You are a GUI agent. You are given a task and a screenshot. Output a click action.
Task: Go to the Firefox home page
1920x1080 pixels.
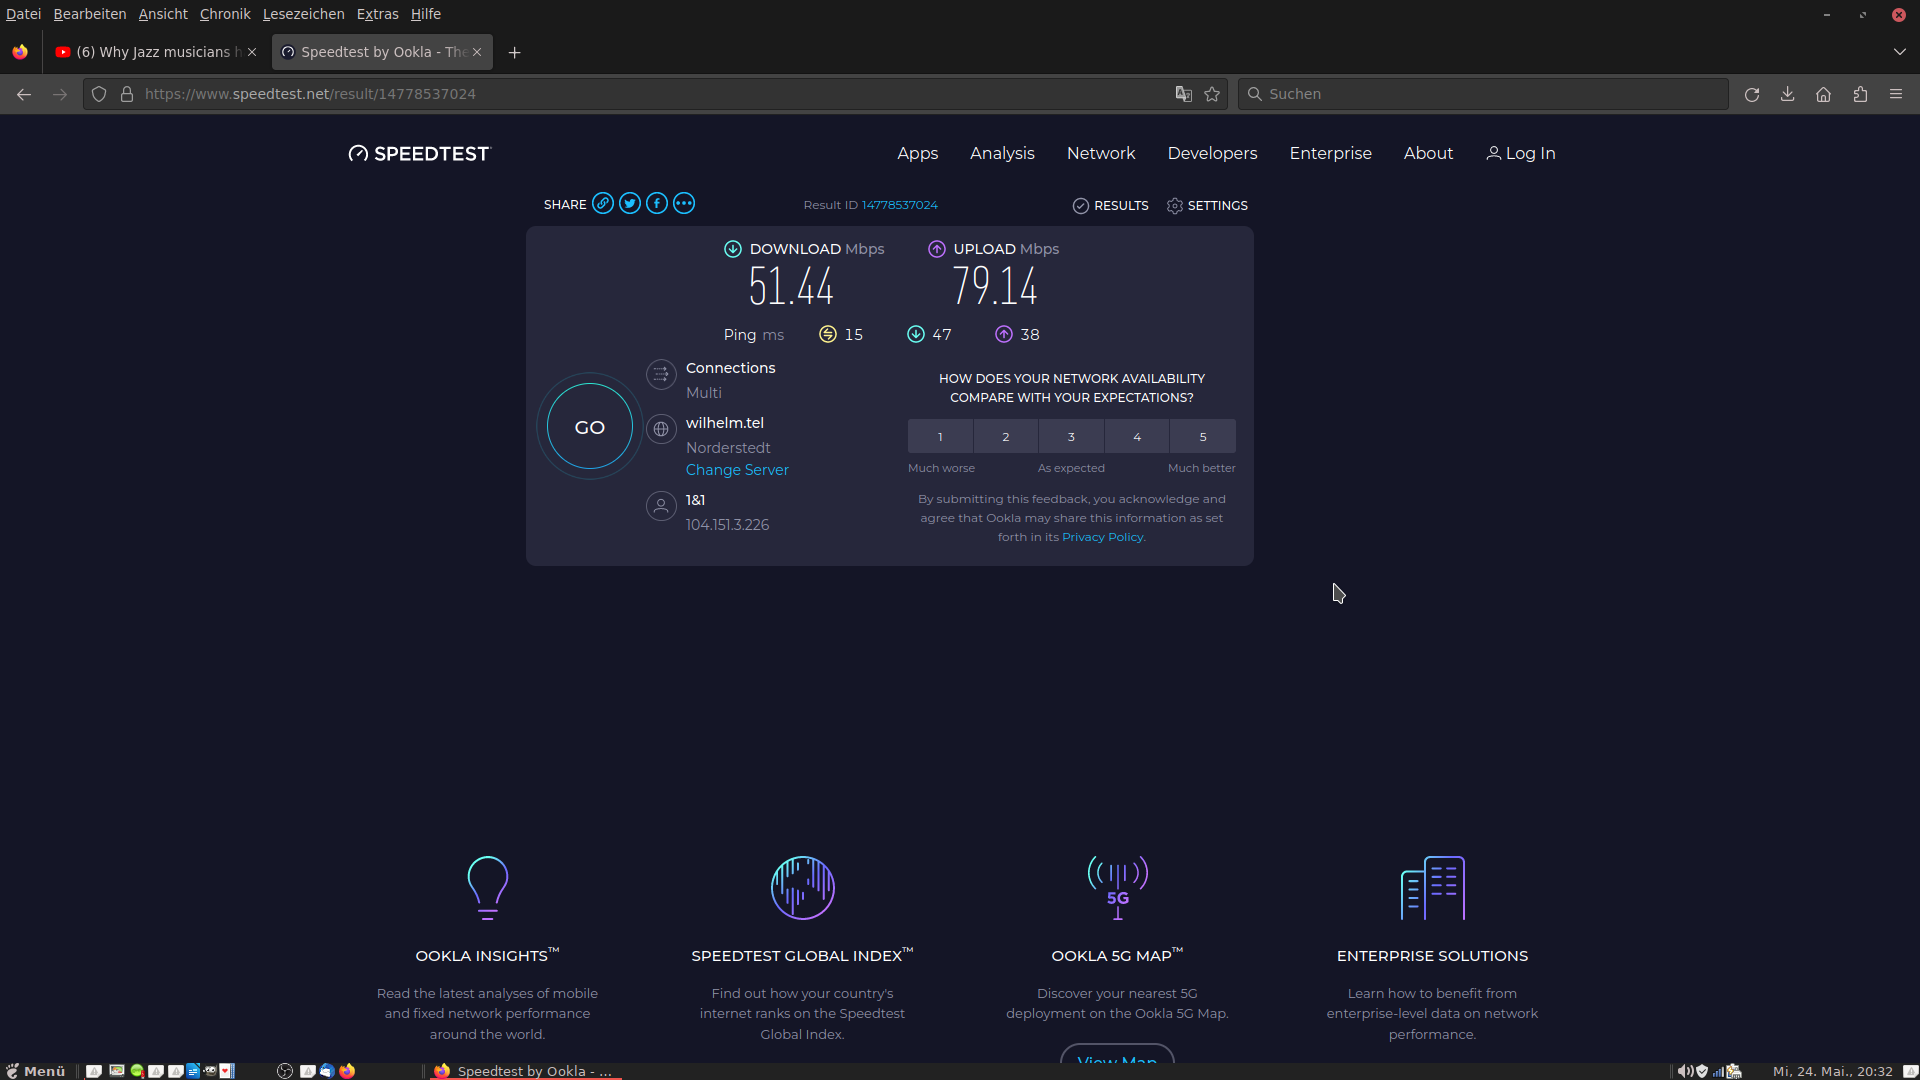pyautogui.click(x=1824, y=94)
